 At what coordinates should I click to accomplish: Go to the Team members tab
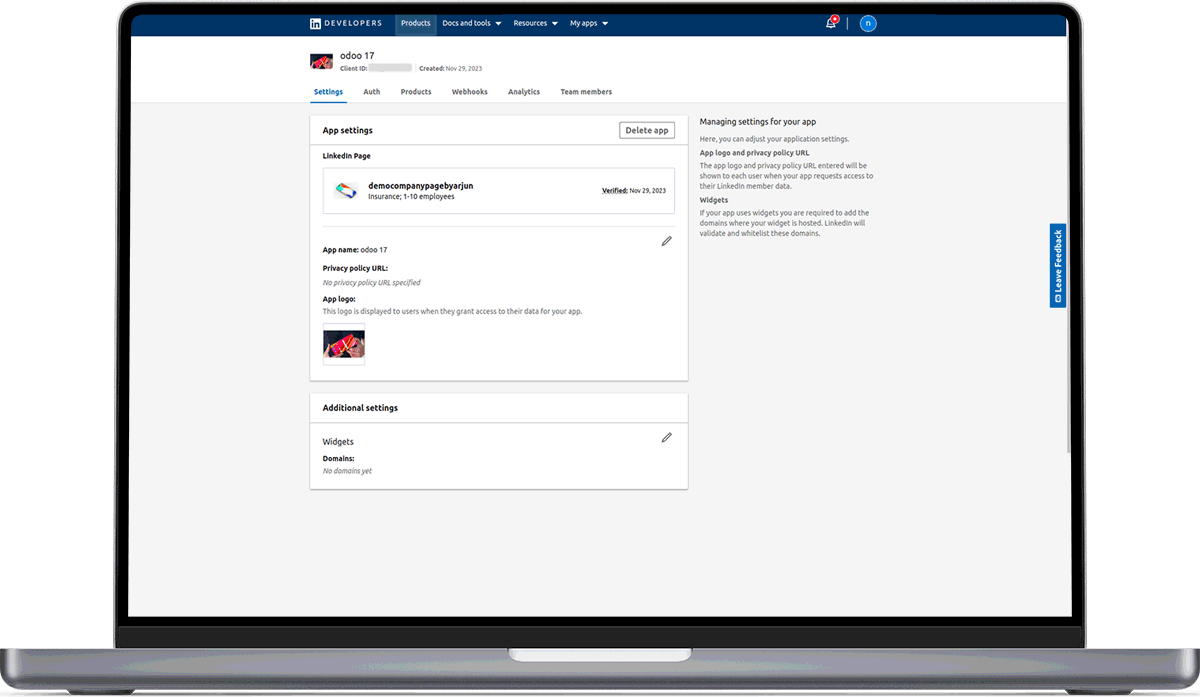pos(586,92)
